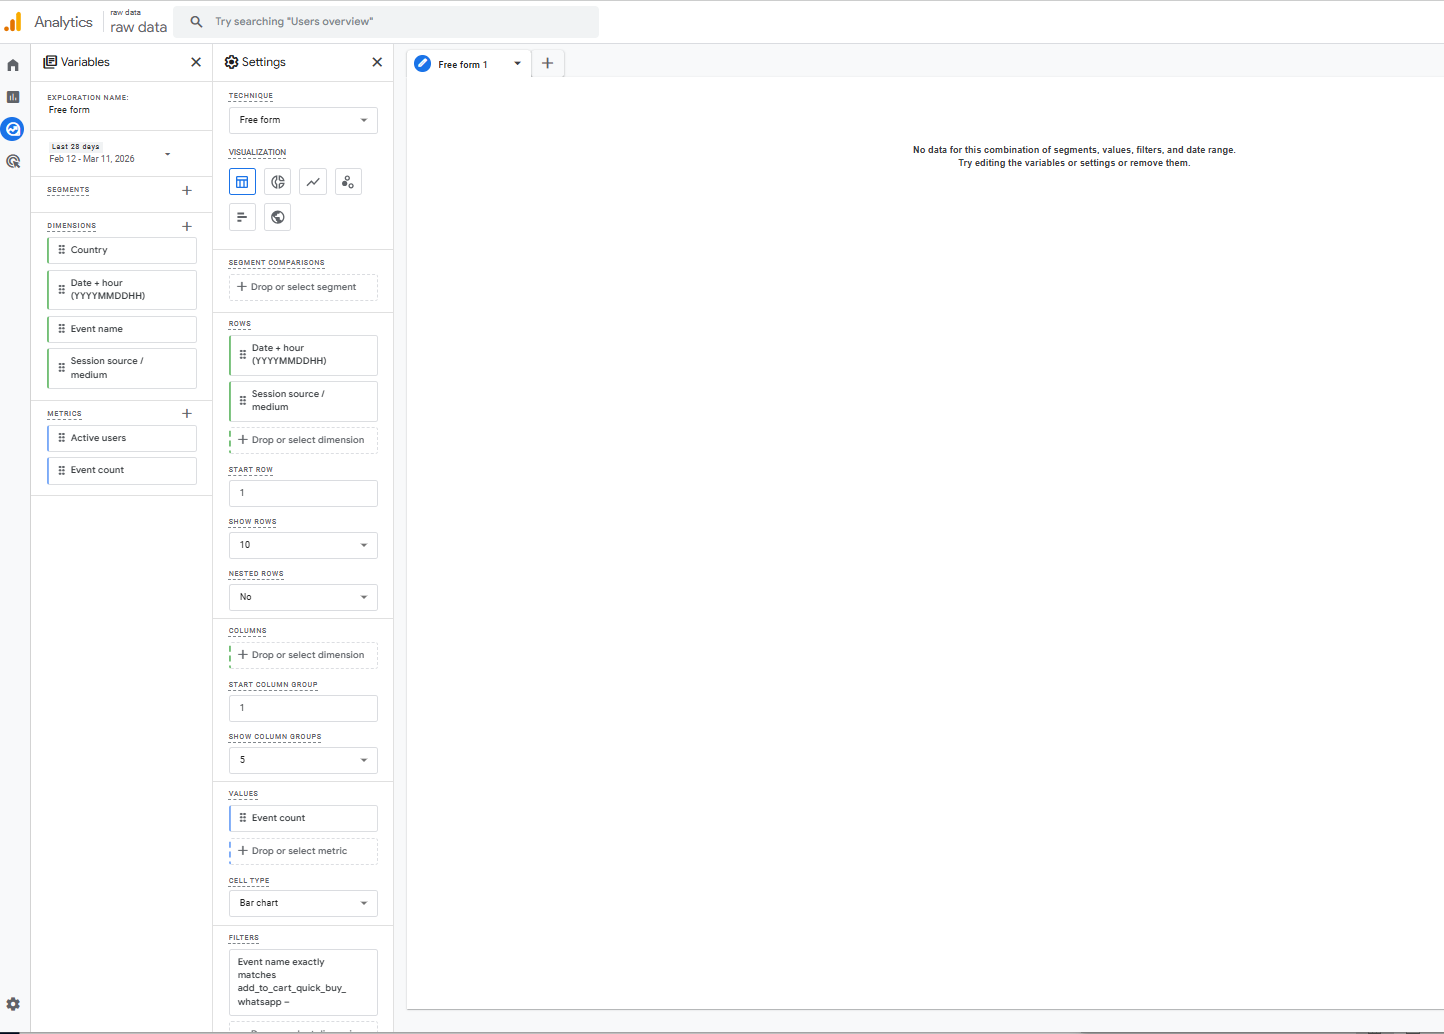Click the Start Column Group input field
The width and height of the screenshot is (1444, 1034).
click(303, 708)
